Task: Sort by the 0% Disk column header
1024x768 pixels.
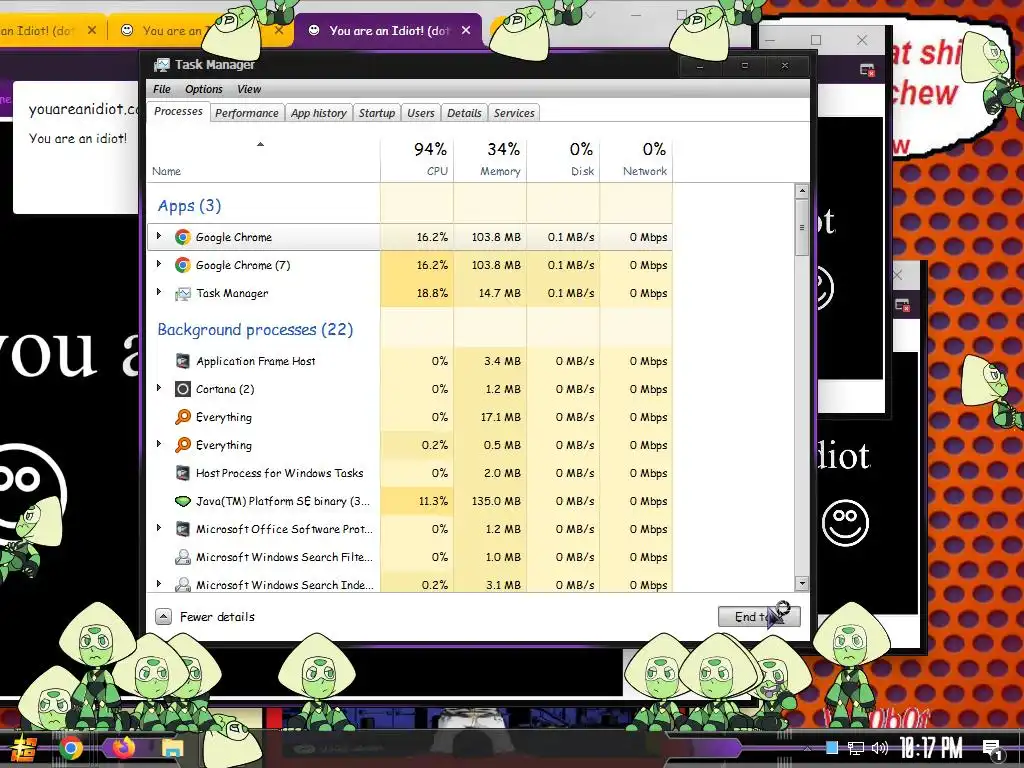Action: 563,159
